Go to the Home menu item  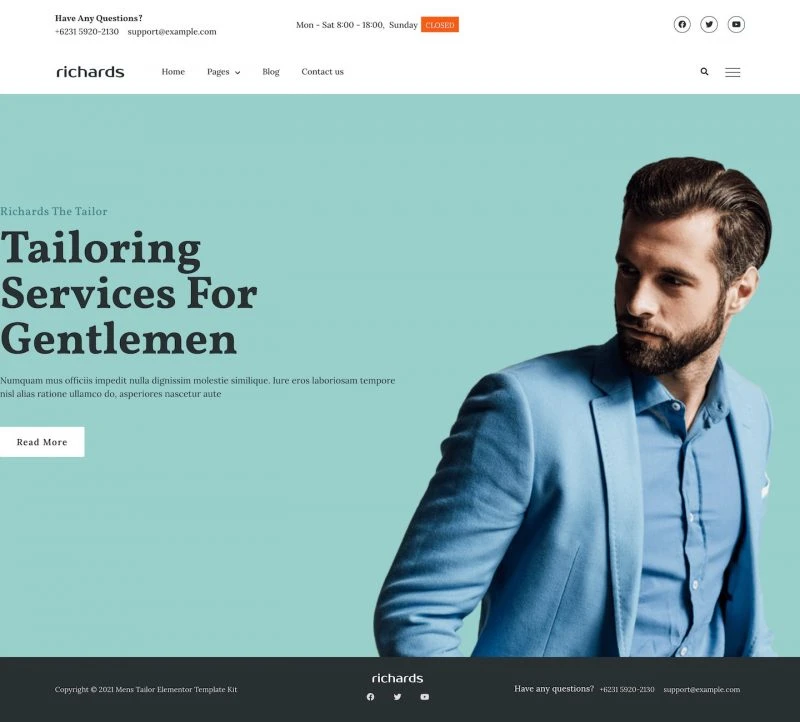pos(173,71)
